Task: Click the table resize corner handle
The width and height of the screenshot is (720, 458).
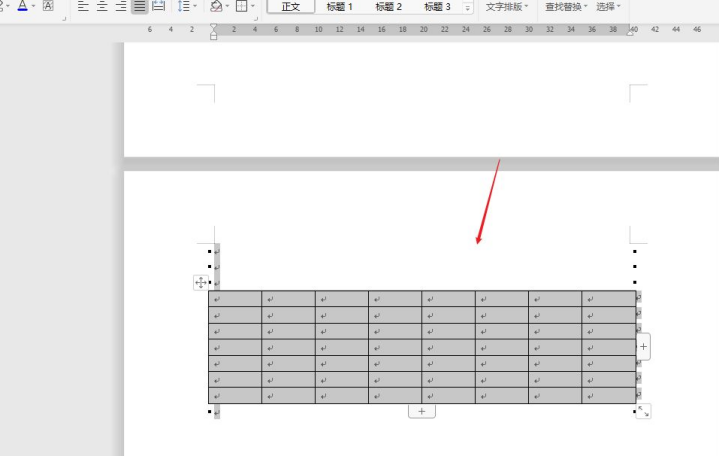Action: [643, 411]
